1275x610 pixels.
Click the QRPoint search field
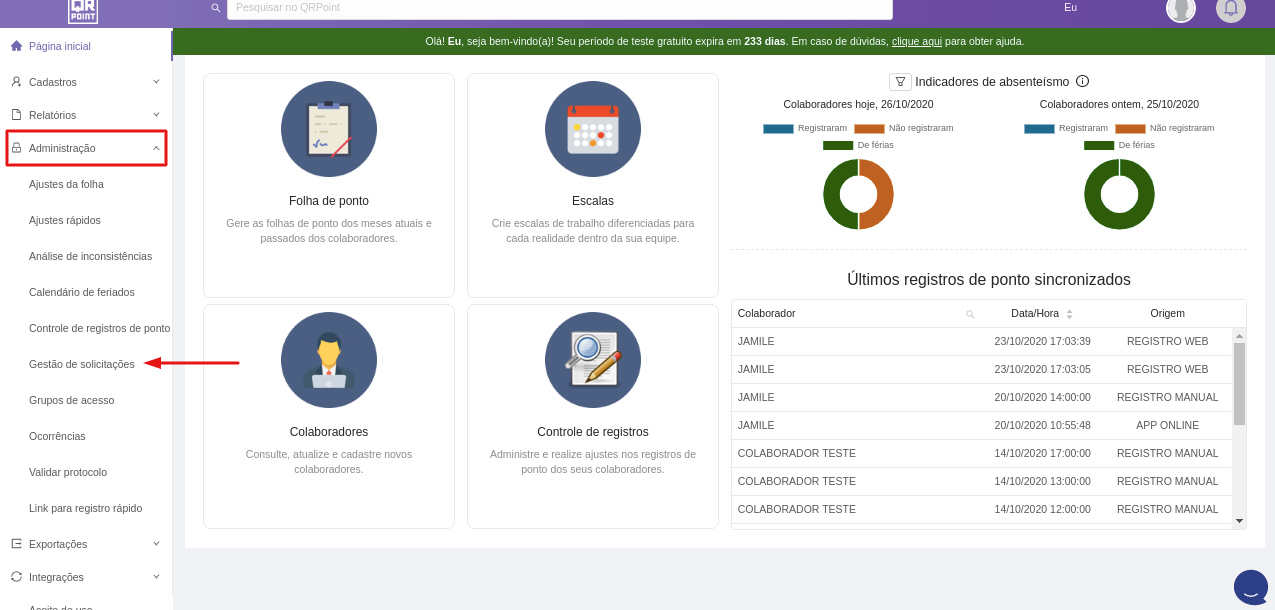[x=559, y=8]
